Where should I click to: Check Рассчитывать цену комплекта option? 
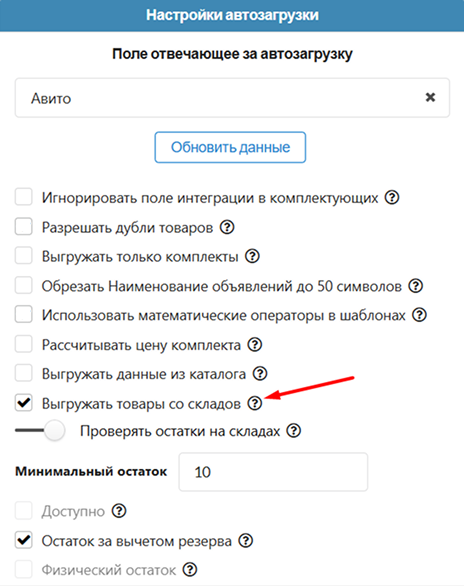24,345
